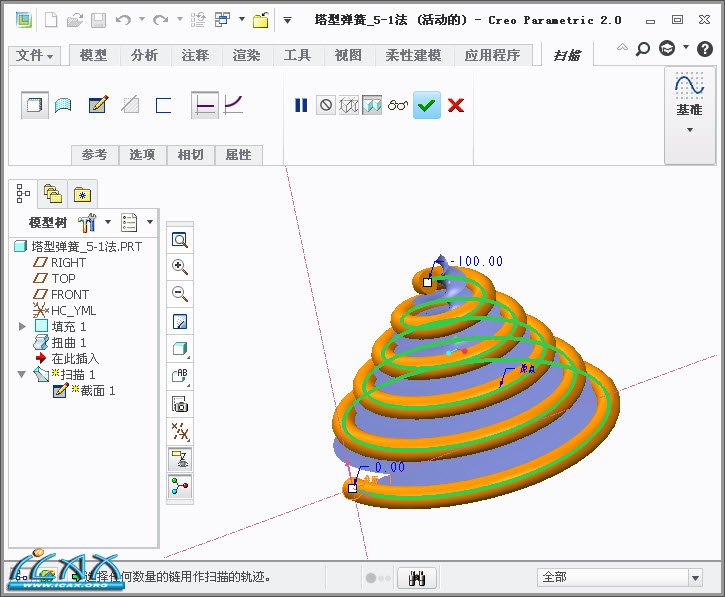
Task: Select the favorites navigator tab
Action: (82, 194)
